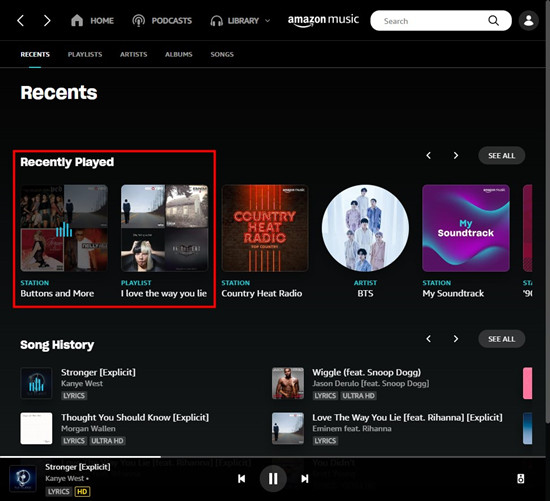The width and height of the screenshot is (550, 501).
Task: Open the My Soundtrack station cover
Action: [x=466, y=228]
